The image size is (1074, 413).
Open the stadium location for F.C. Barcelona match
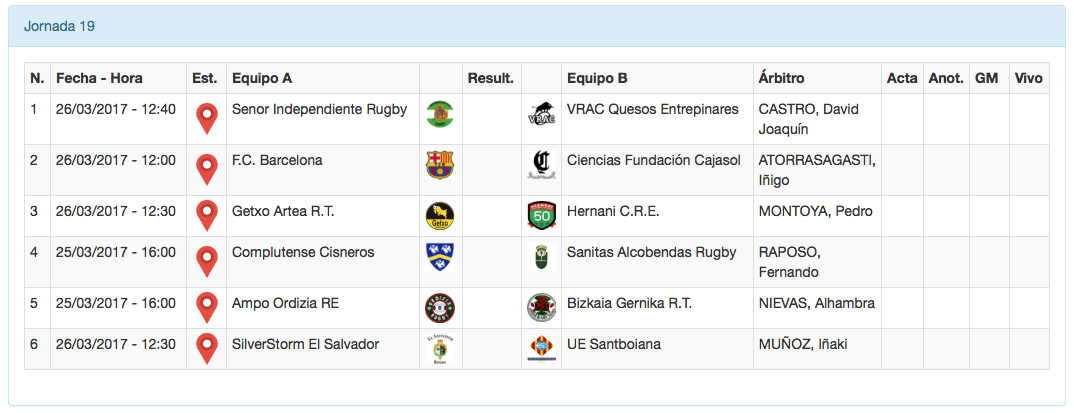click(x=206, y=170)
